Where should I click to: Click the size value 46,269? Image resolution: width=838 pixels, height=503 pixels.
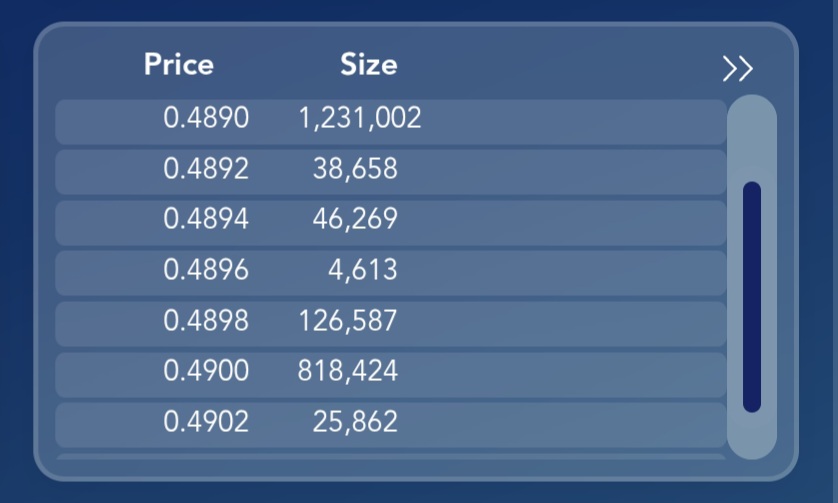click(x=355, y=219)
